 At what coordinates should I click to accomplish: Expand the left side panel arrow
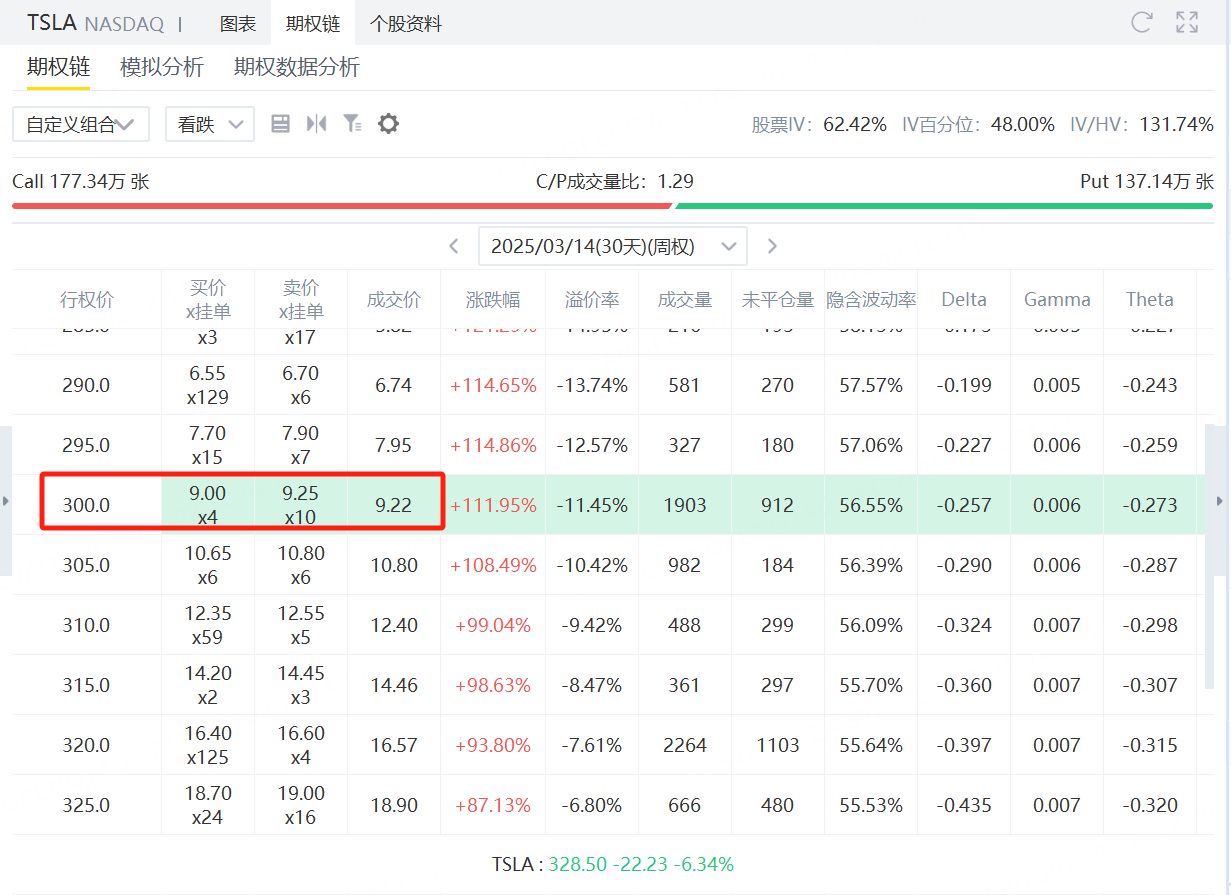pos(6,500)
